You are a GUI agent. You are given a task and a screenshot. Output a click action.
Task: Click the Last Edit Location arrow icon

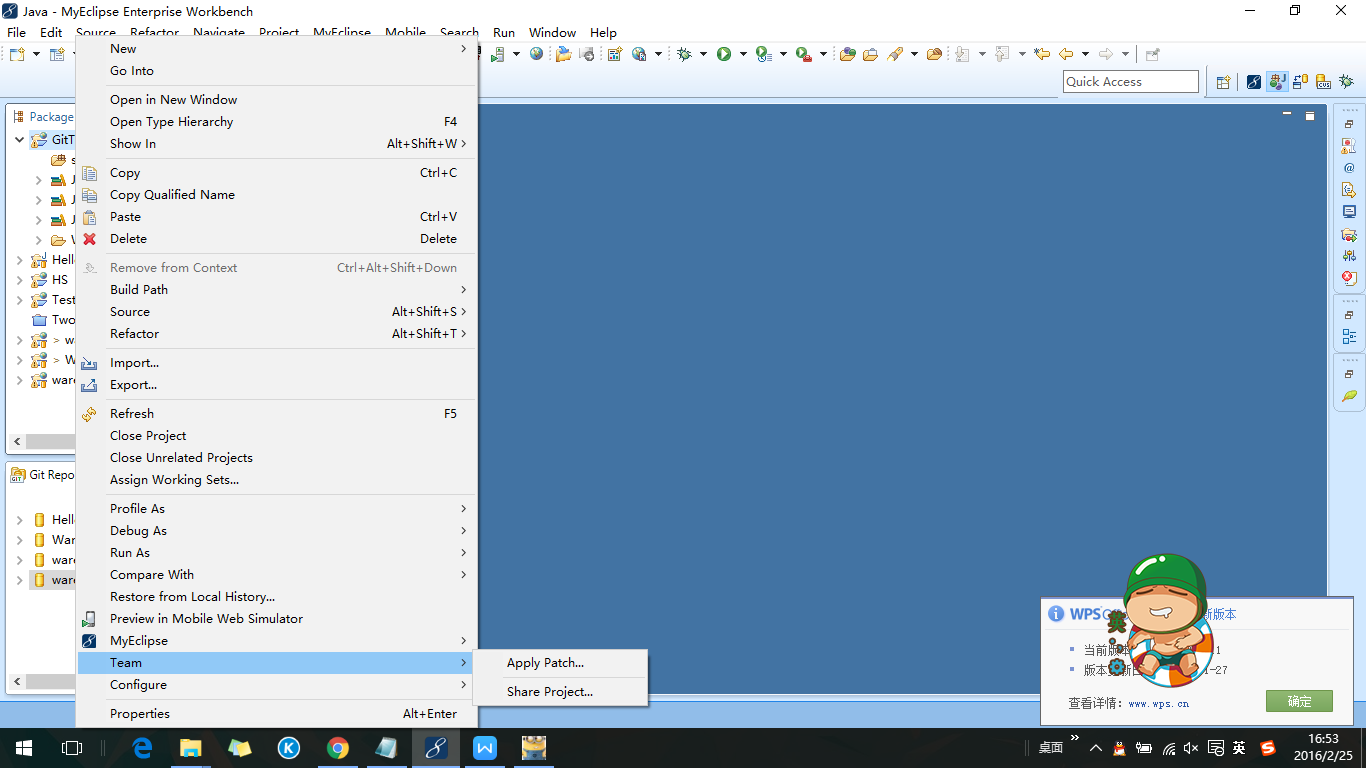click(1042, 54)
